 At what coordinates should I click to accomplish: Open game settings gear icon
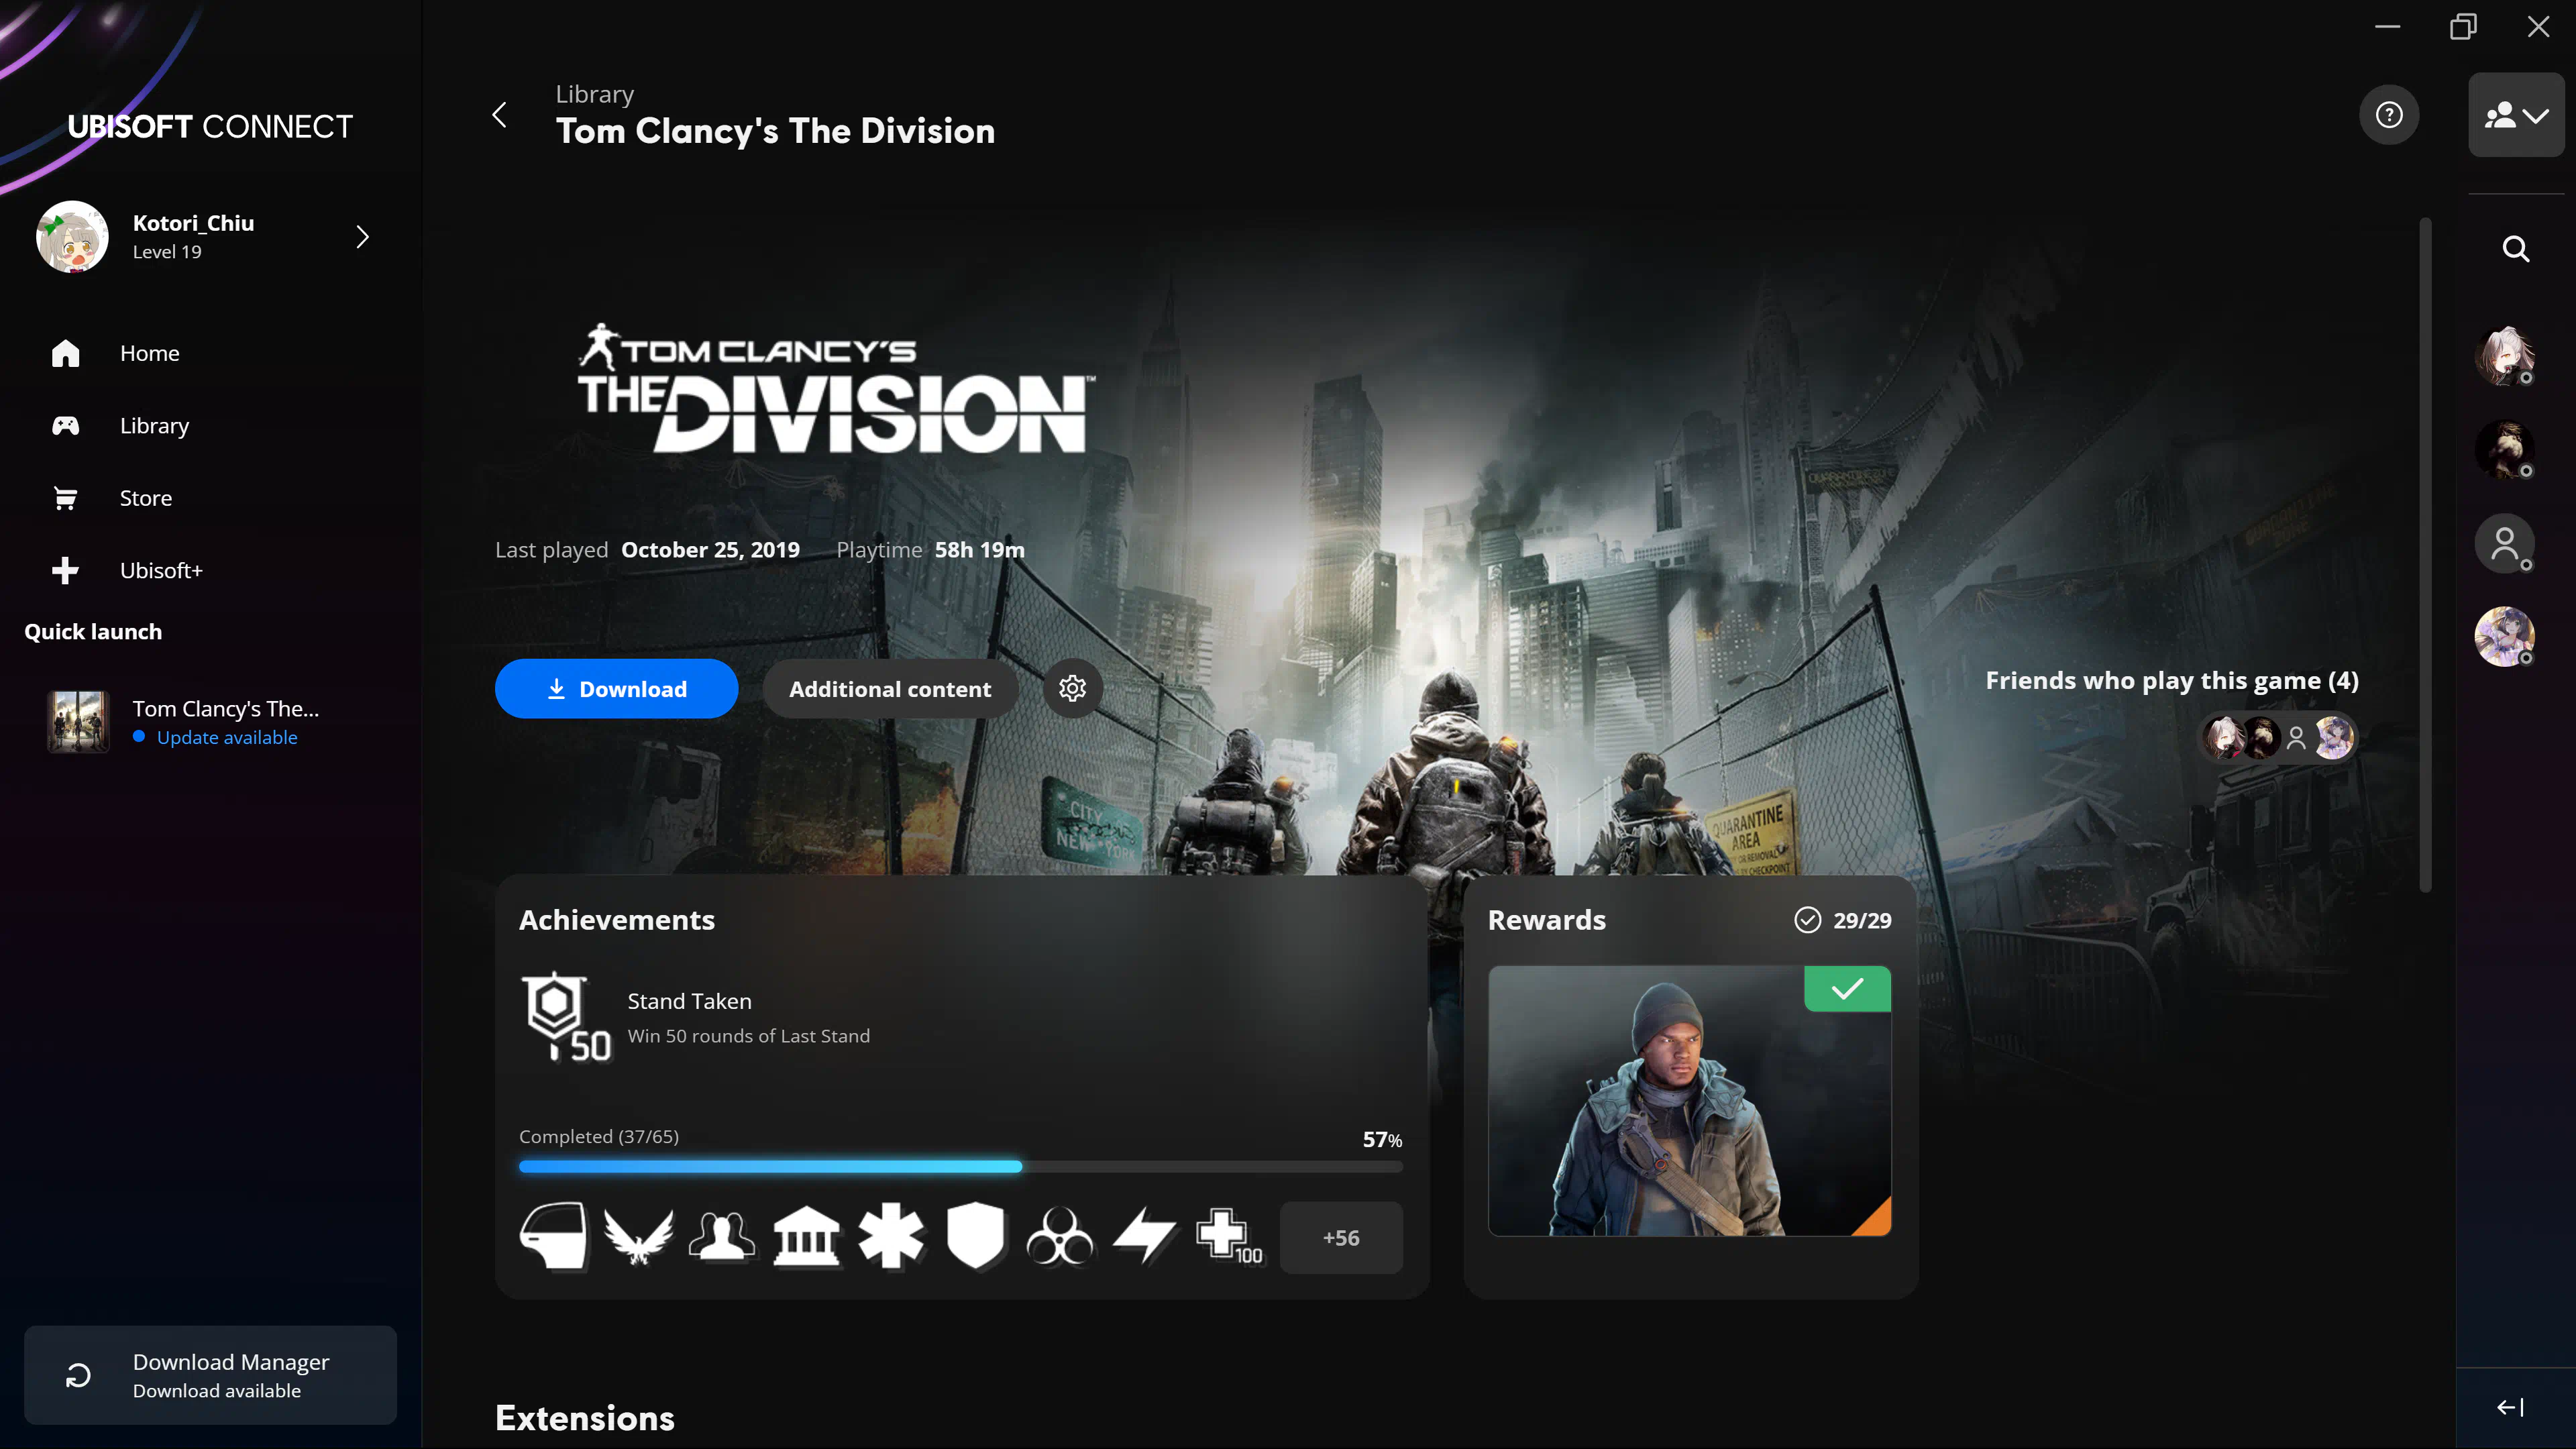tap(1072, 688)
